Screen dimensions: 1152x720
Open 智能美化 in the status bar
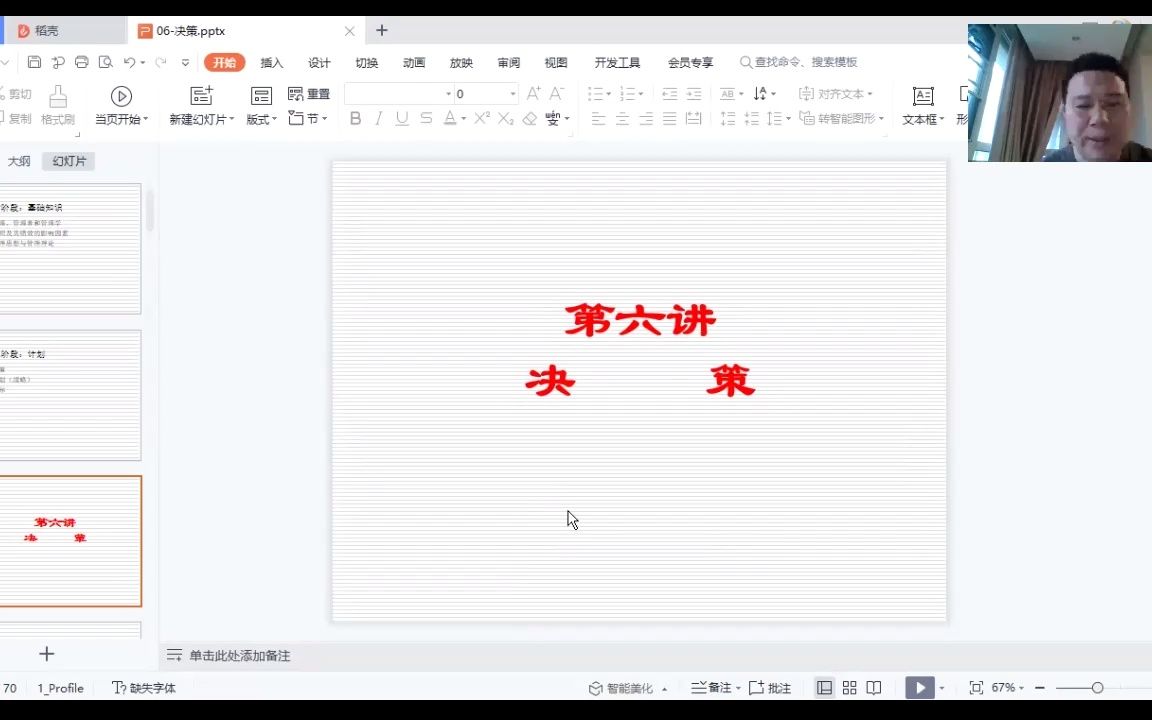(625, 687)
